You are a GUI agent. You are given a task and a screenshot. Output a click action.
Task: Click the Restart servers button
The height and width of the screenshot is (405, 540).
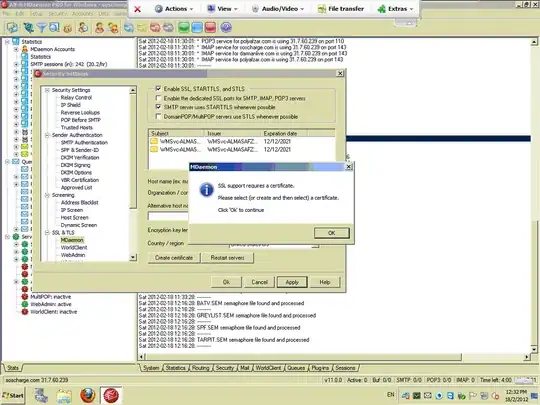[227, 258]
